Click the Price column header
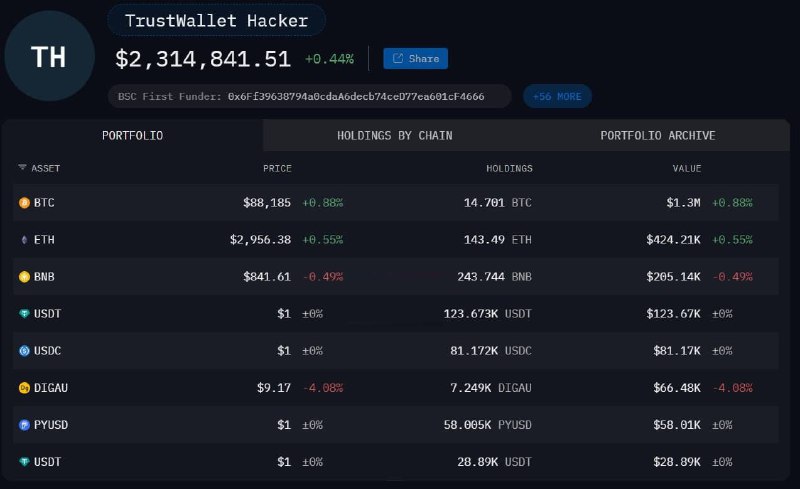This screenshot has width=800, height=489. click(x=277, y=168)
